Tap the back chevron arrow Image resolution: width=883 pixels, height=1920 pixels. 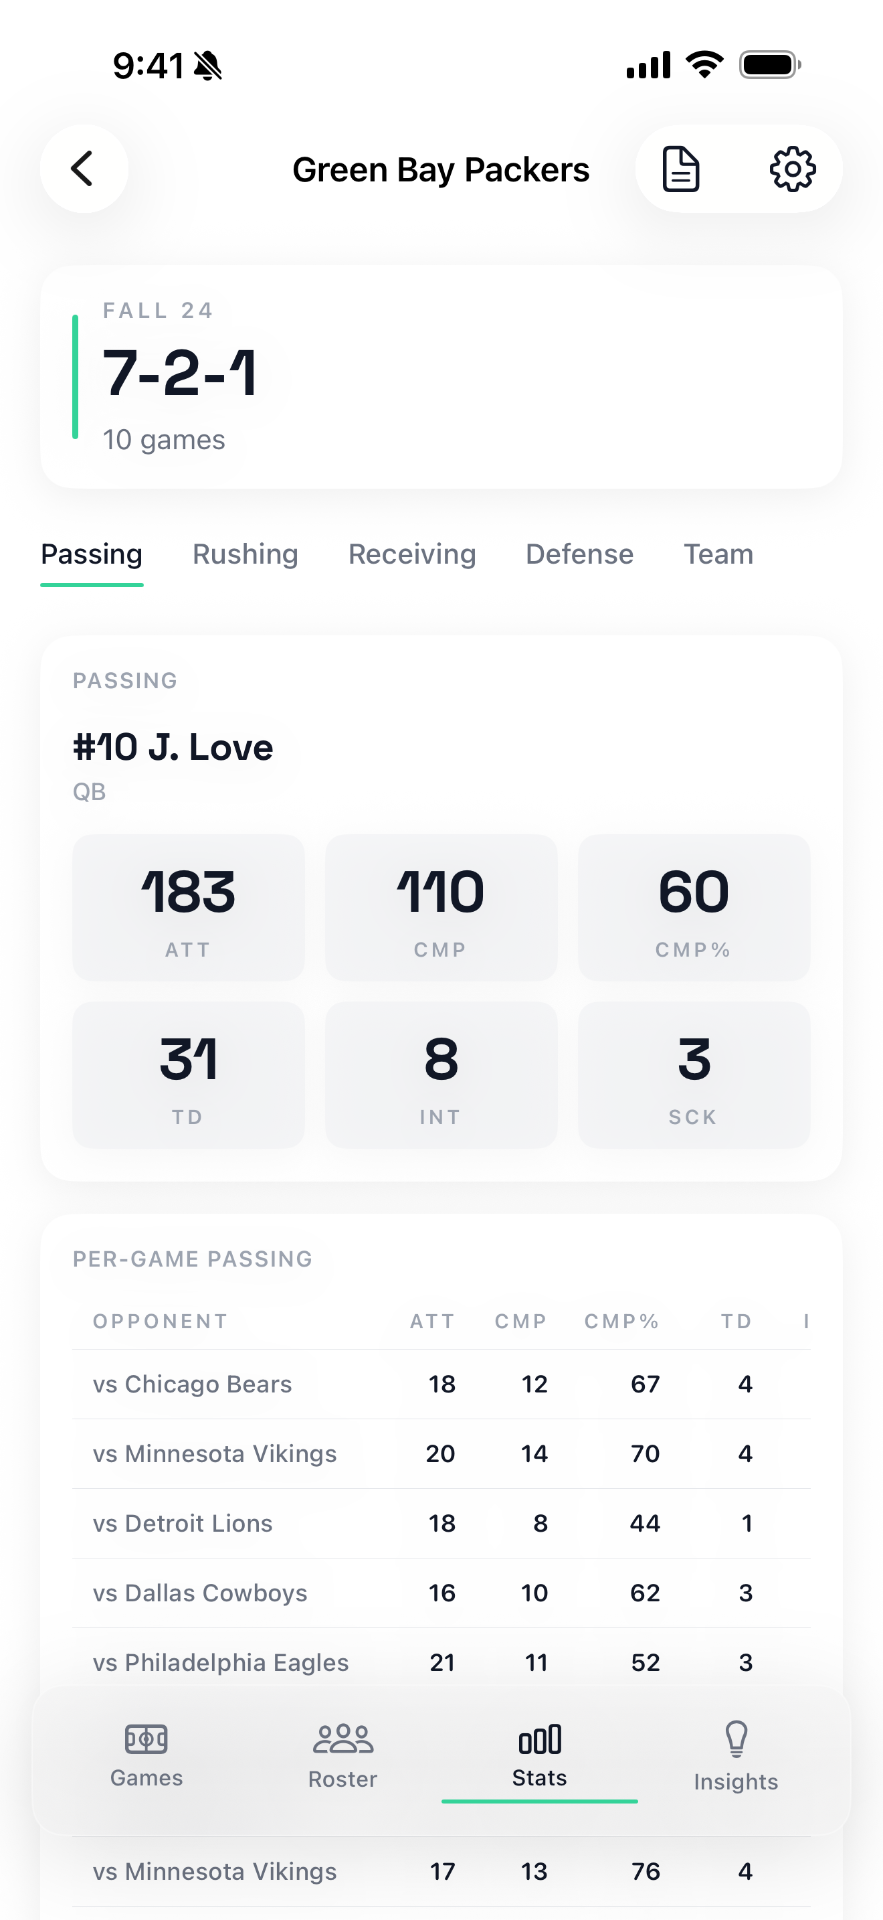click(84, 169)
